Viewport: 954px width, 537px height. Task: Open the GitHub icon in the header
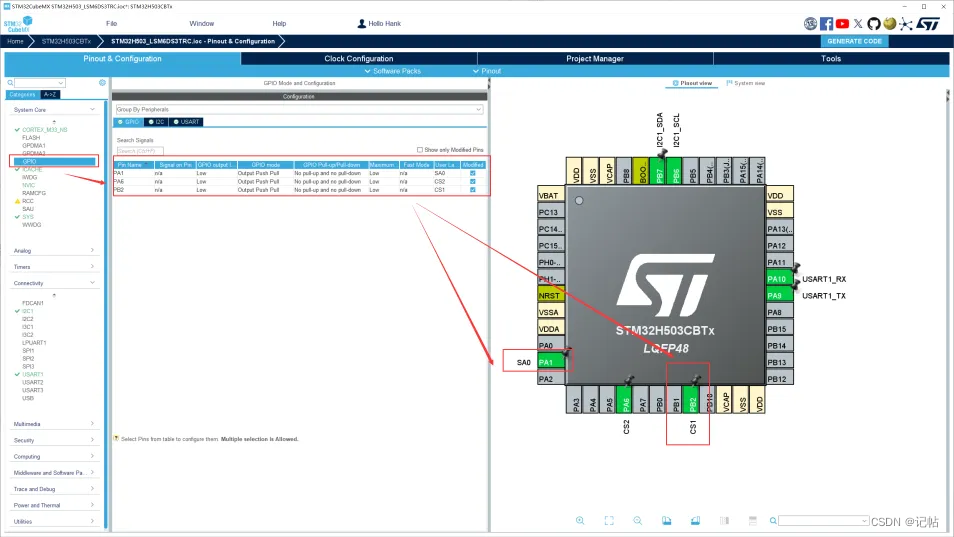874,24
